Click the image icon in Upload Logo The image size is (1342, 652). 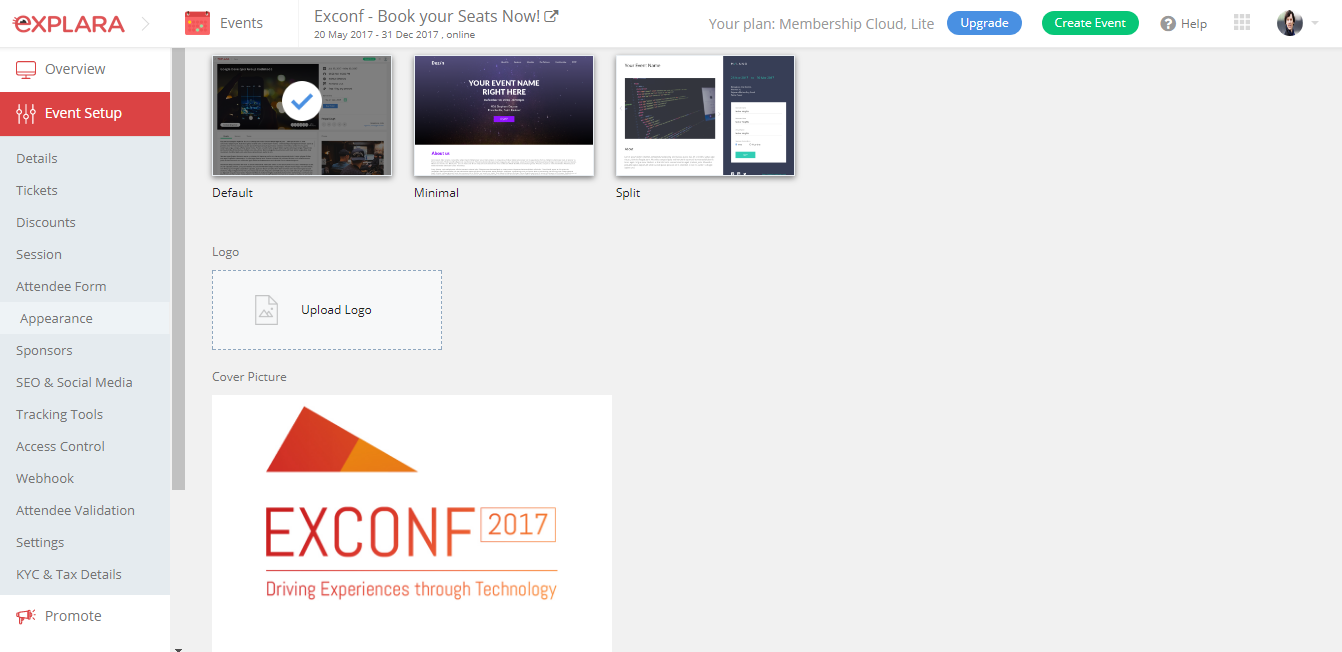coord(266,310)
